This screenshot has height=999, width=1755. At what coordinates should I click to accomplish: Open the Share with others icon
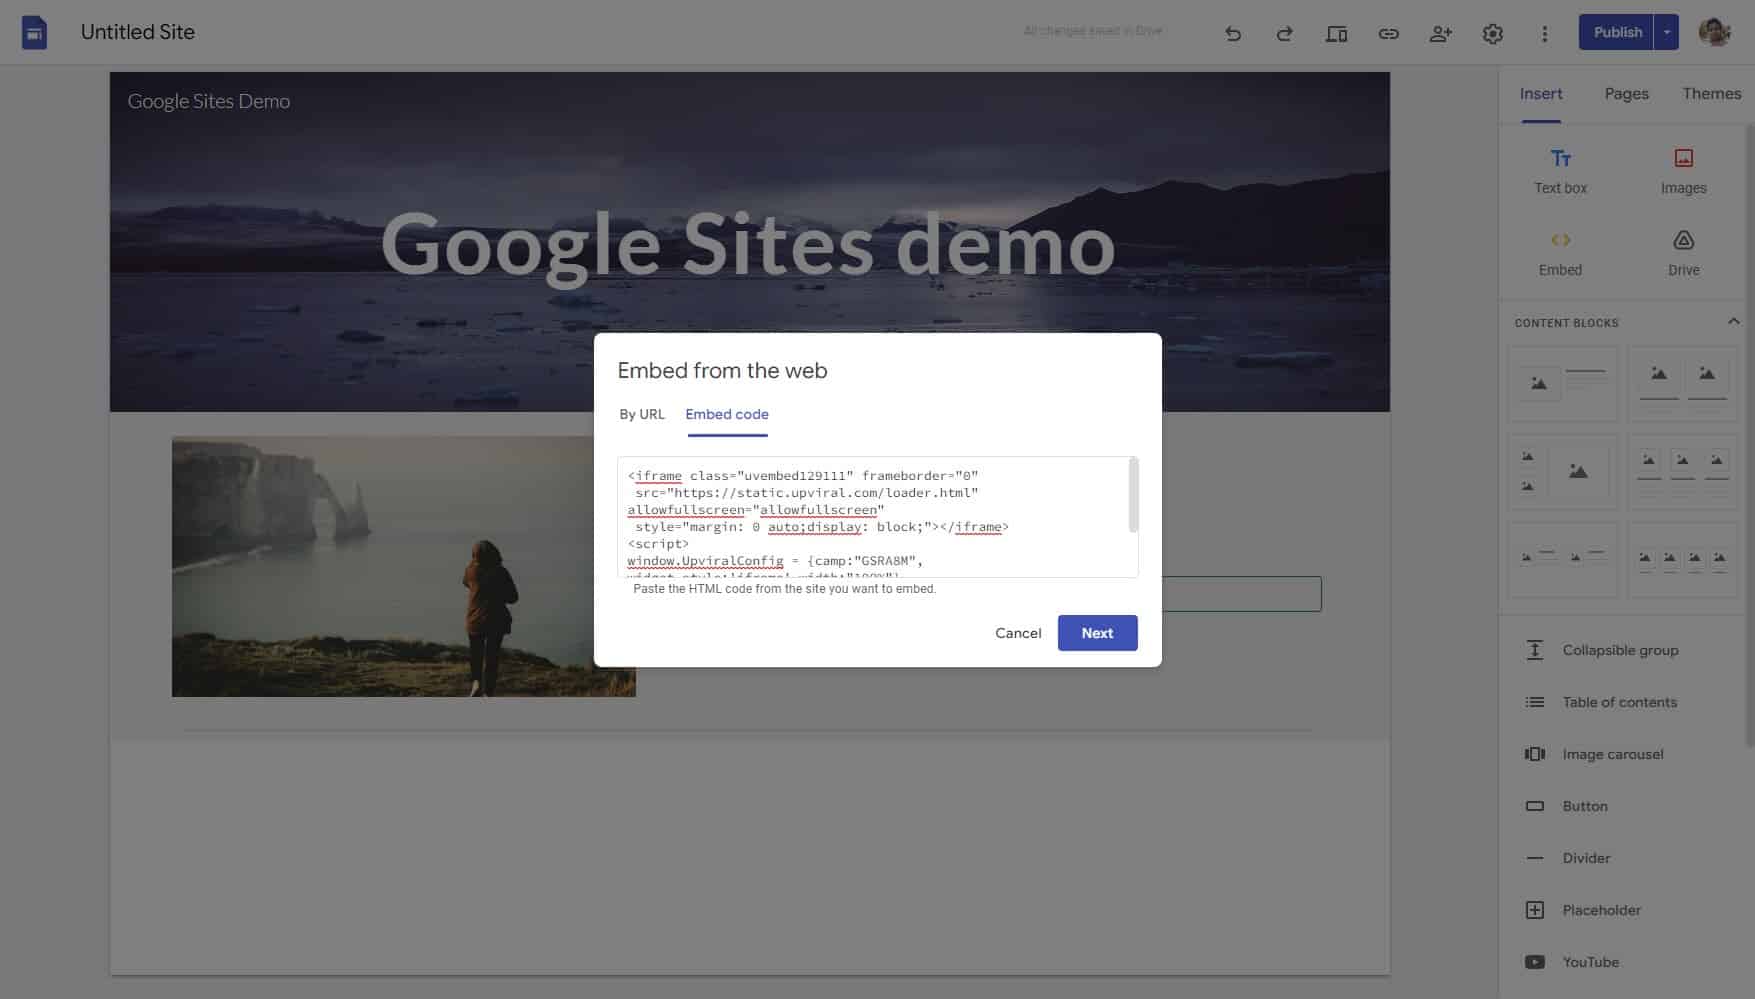coord(1440,33)
